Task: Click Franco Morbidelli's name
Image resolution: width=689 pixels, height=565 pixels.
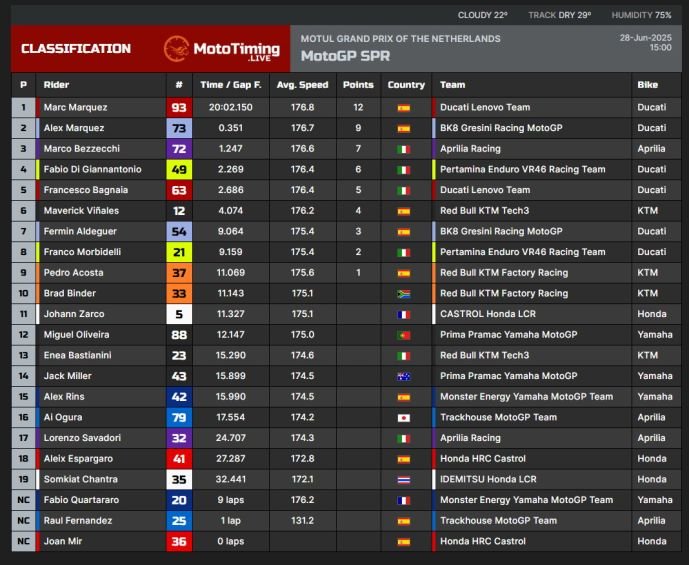Action: pyautogui.click(x=82, y=252)
